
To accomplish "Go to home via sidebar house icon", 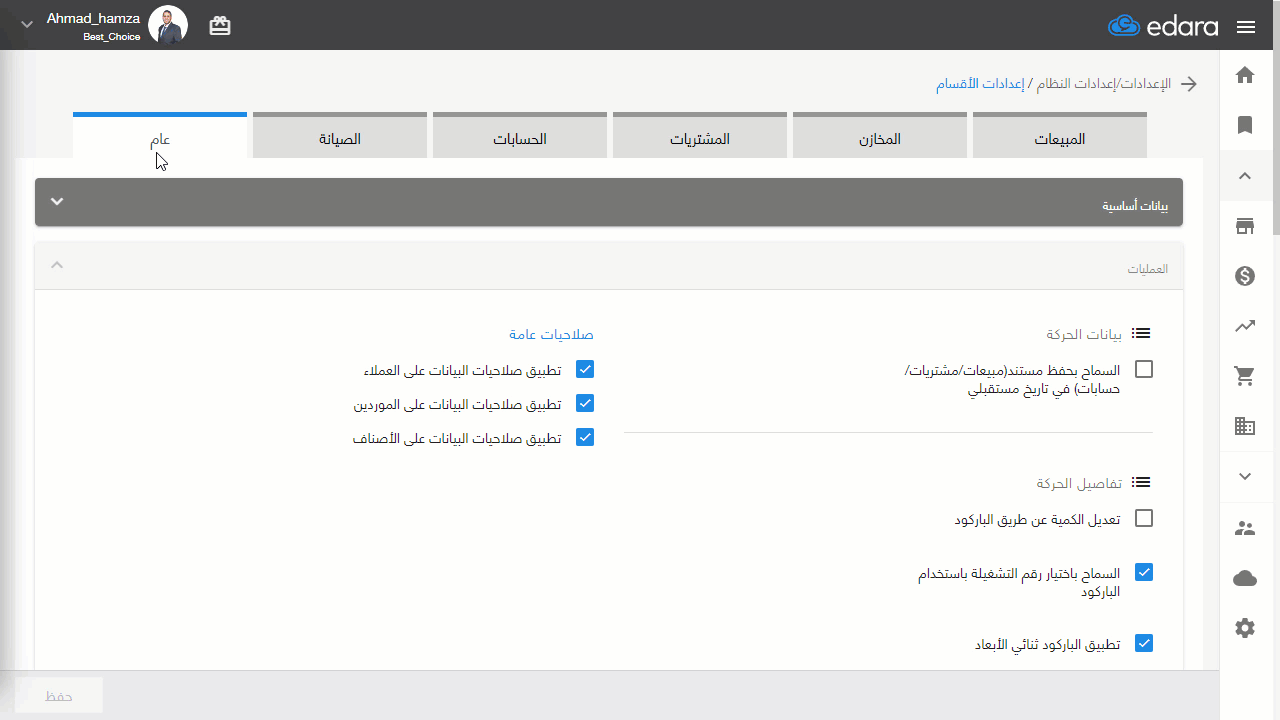I will (1245, 75).
